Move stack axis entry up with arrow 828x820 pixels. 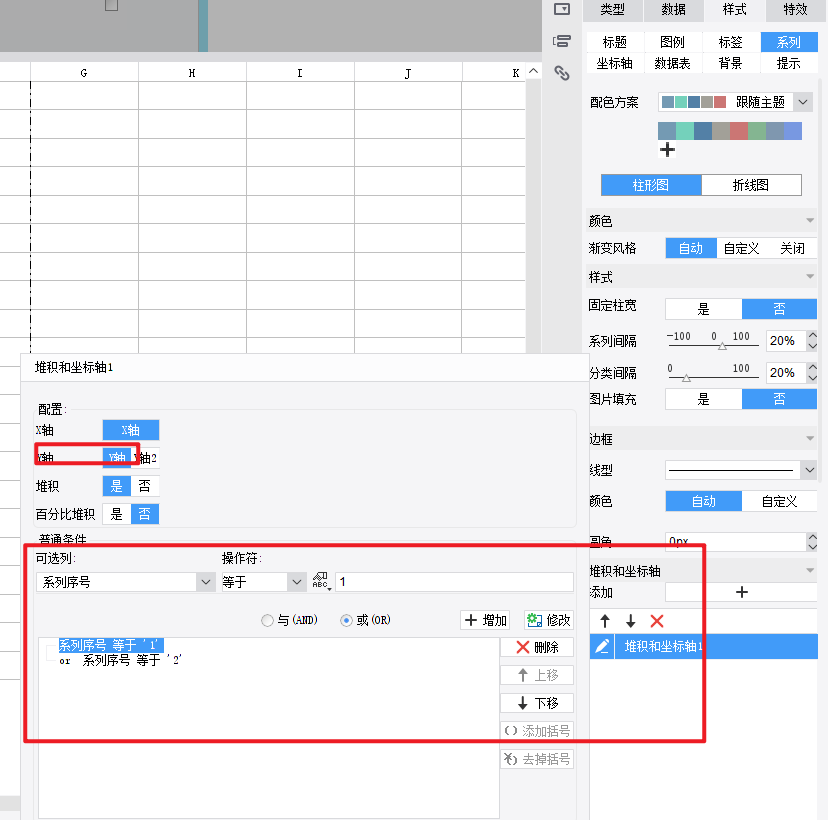[x=605, y=621]
